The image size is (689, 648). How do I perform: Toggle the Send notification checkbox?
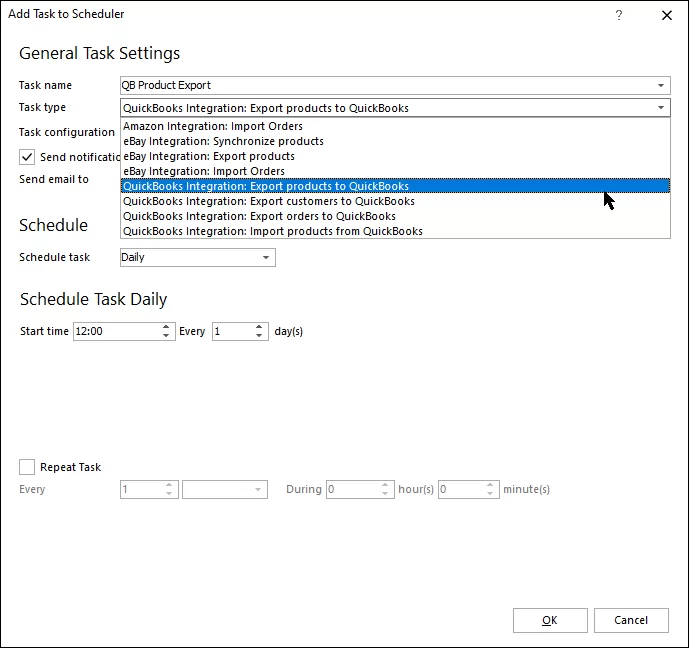(28, 157)
